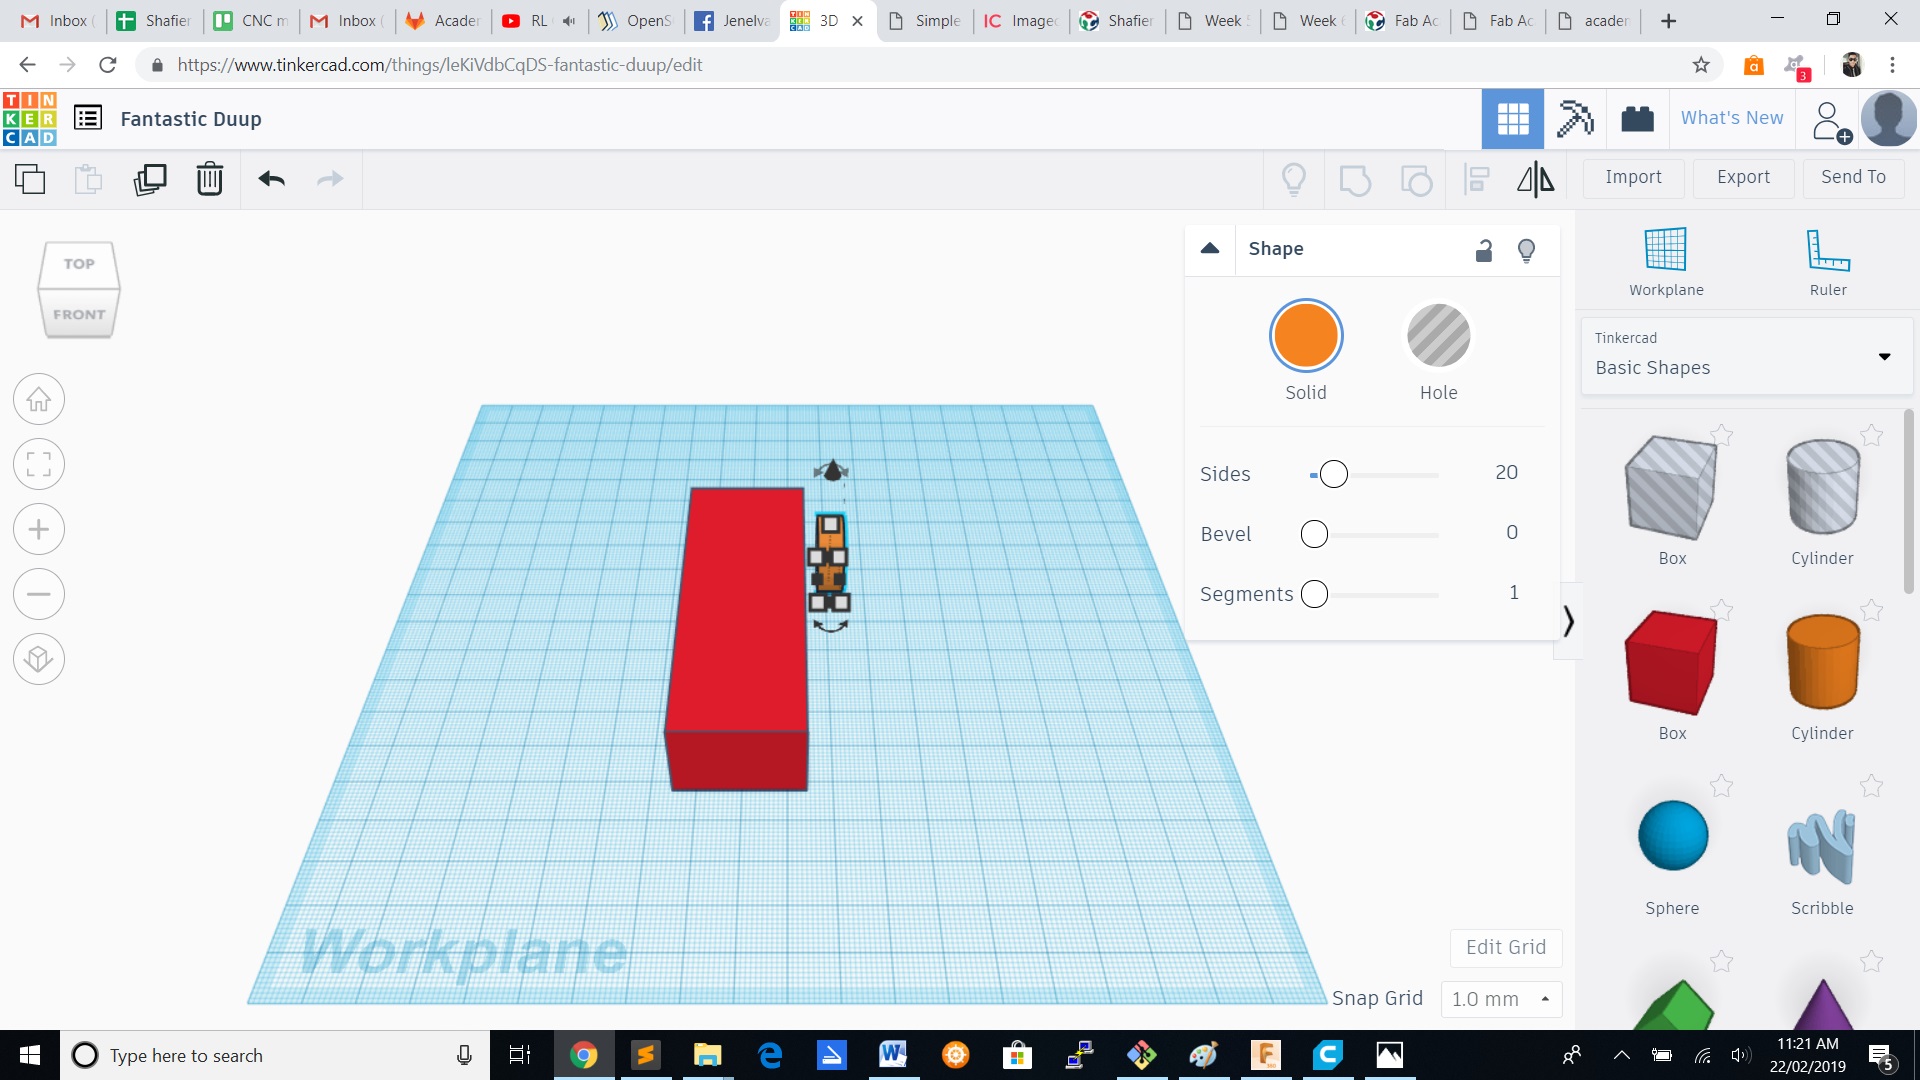Click the Home view button
The image size is (1920, 1080).
[39, 400]
